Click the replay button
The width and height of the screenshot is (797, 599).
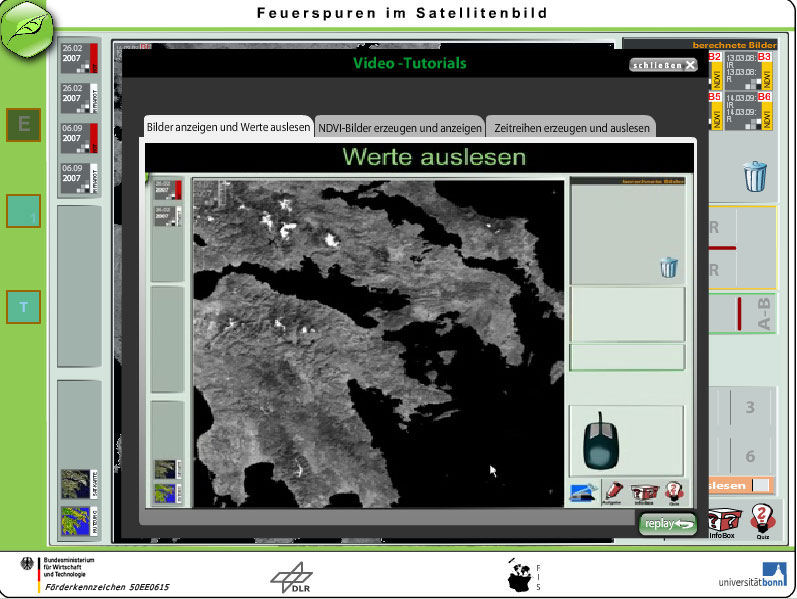coord(668,523)
